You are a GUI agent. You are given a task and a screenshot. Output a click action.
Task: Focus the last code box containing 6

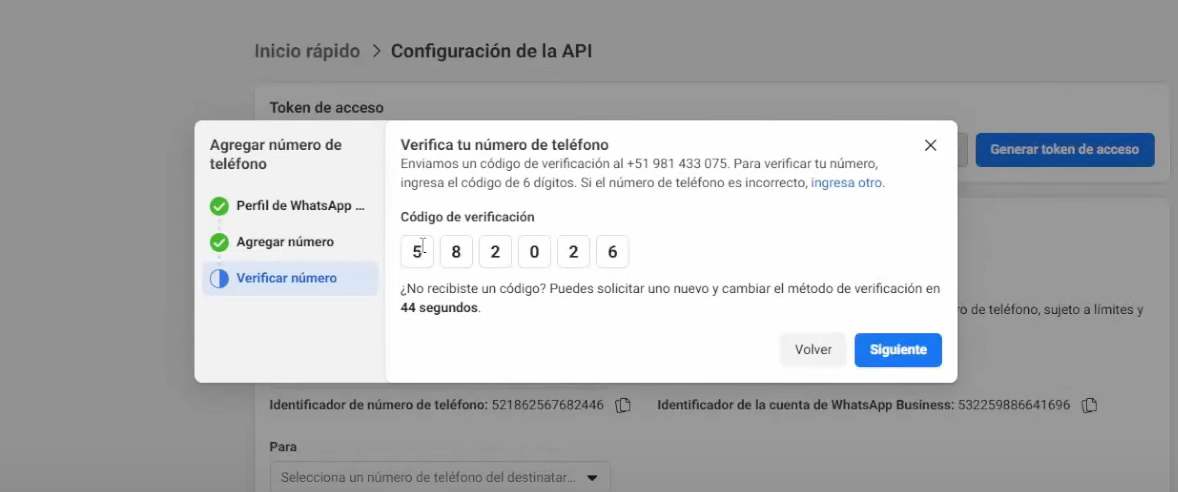[x=612, y=252]
